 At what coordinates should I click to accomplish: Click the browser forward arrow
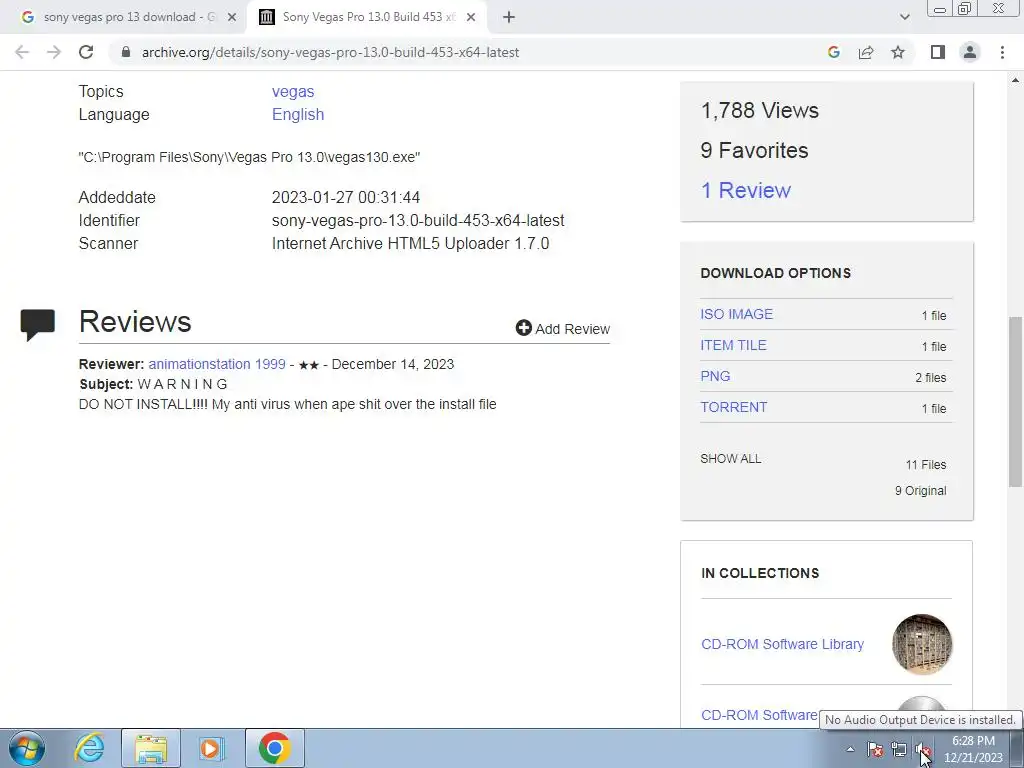[x=54, y=52]
